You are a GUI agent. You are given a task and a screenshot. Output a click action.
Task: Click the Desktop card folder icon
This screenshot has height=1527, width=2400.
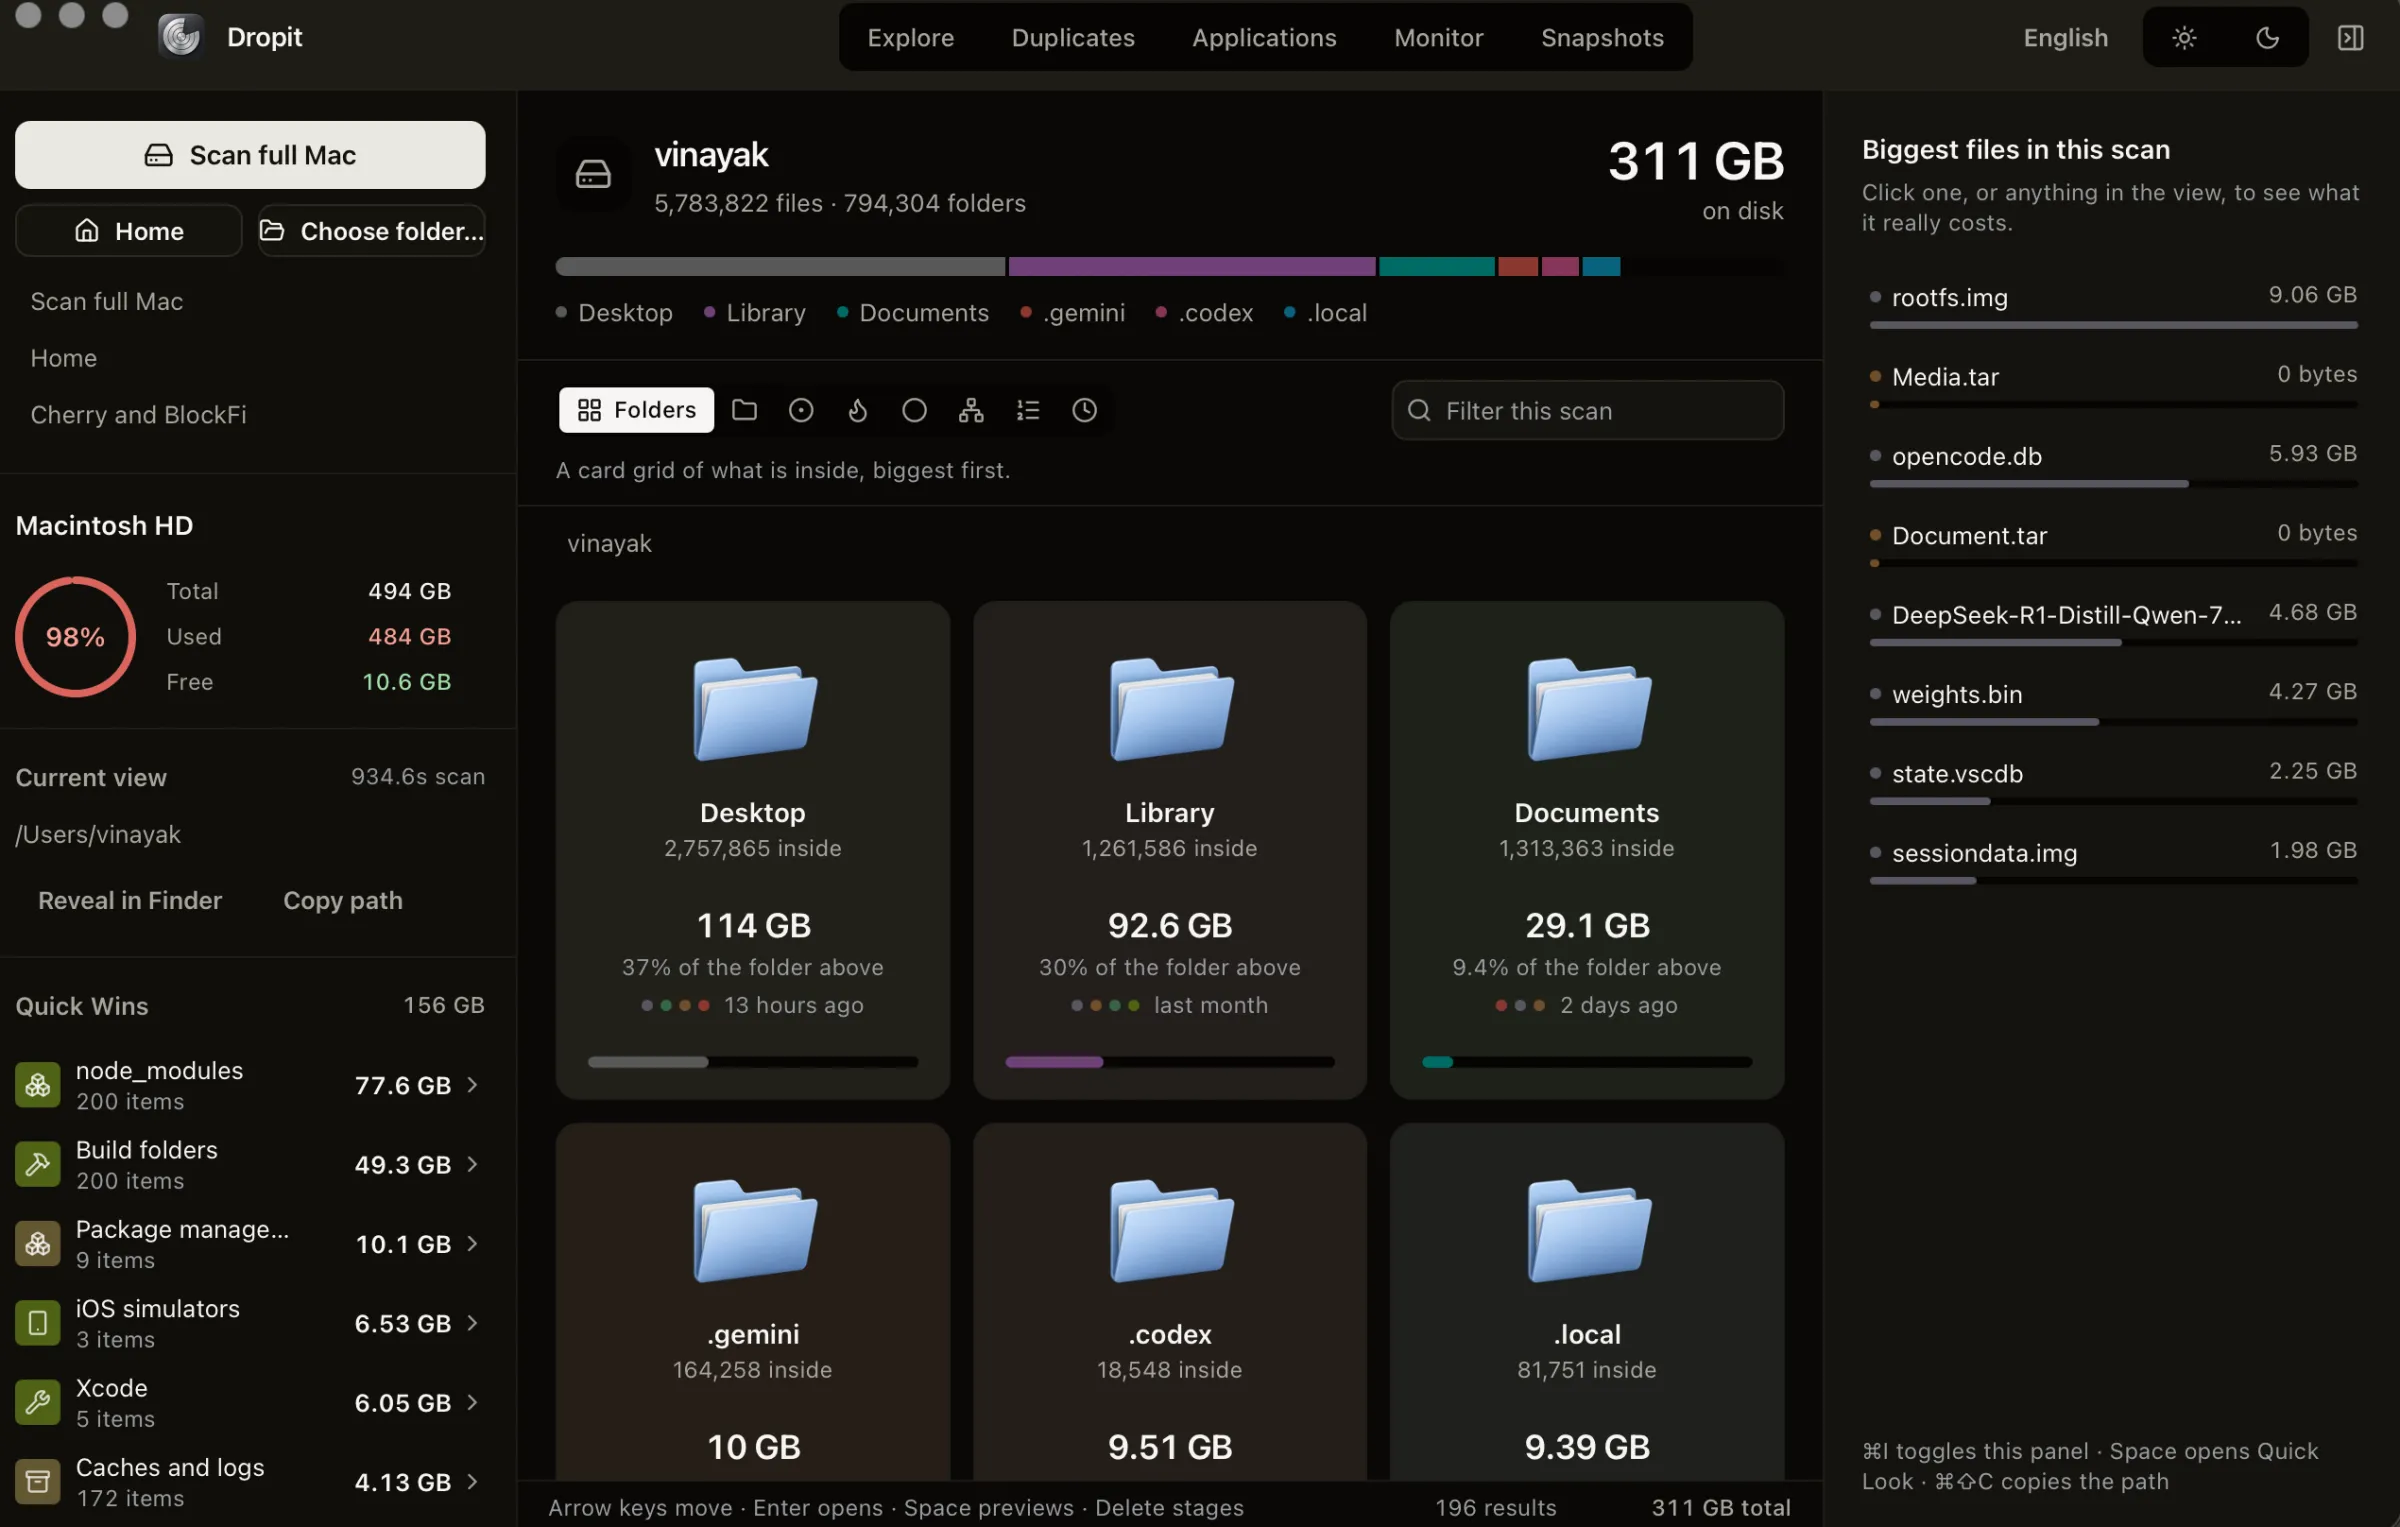(x=754, y=708)
